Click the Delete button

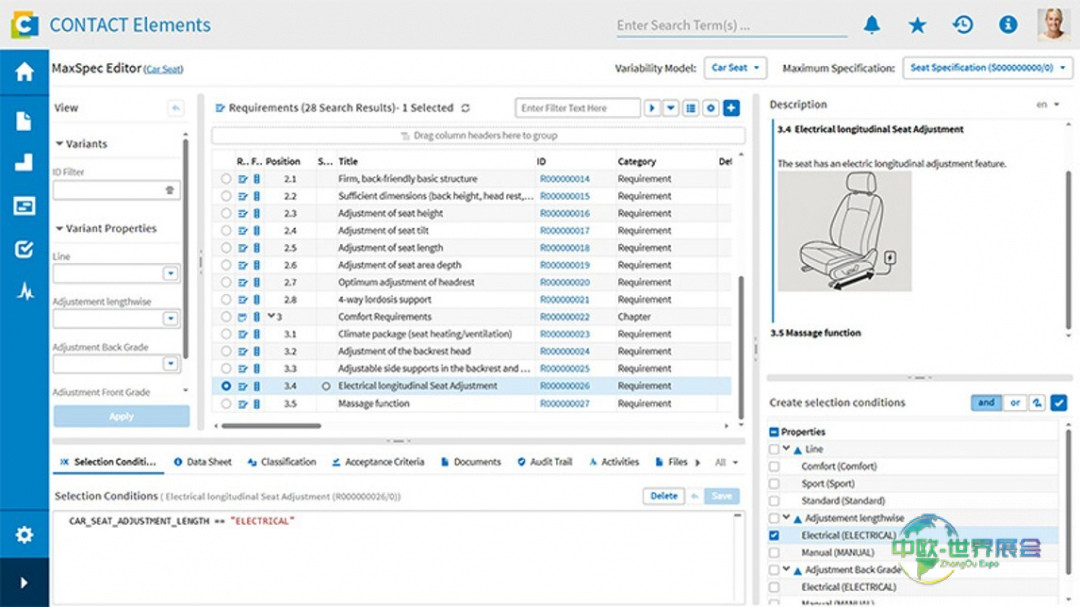click(663, 496)
